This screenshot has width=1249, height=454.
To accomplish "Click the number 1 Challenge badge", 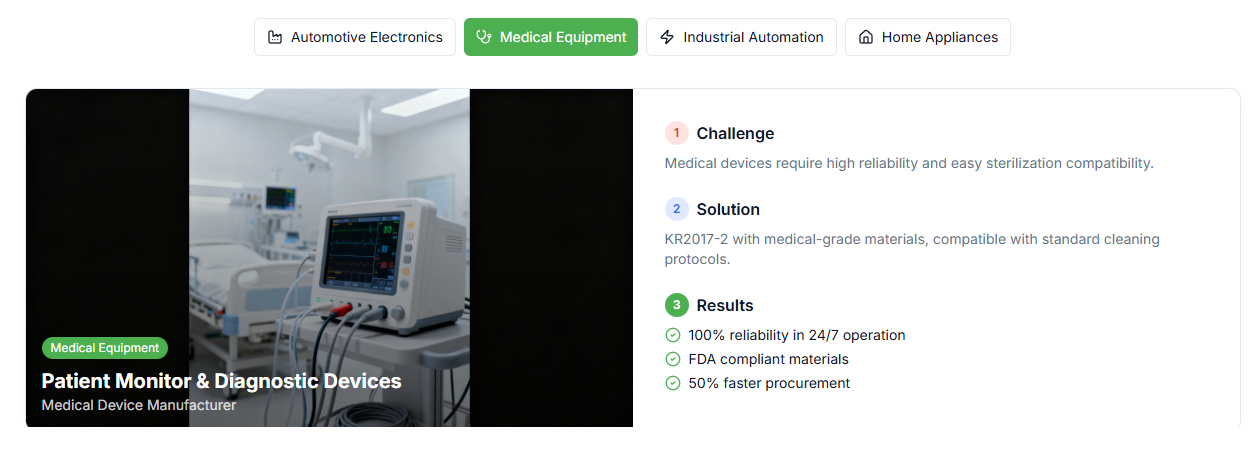I will pos(677,133).
